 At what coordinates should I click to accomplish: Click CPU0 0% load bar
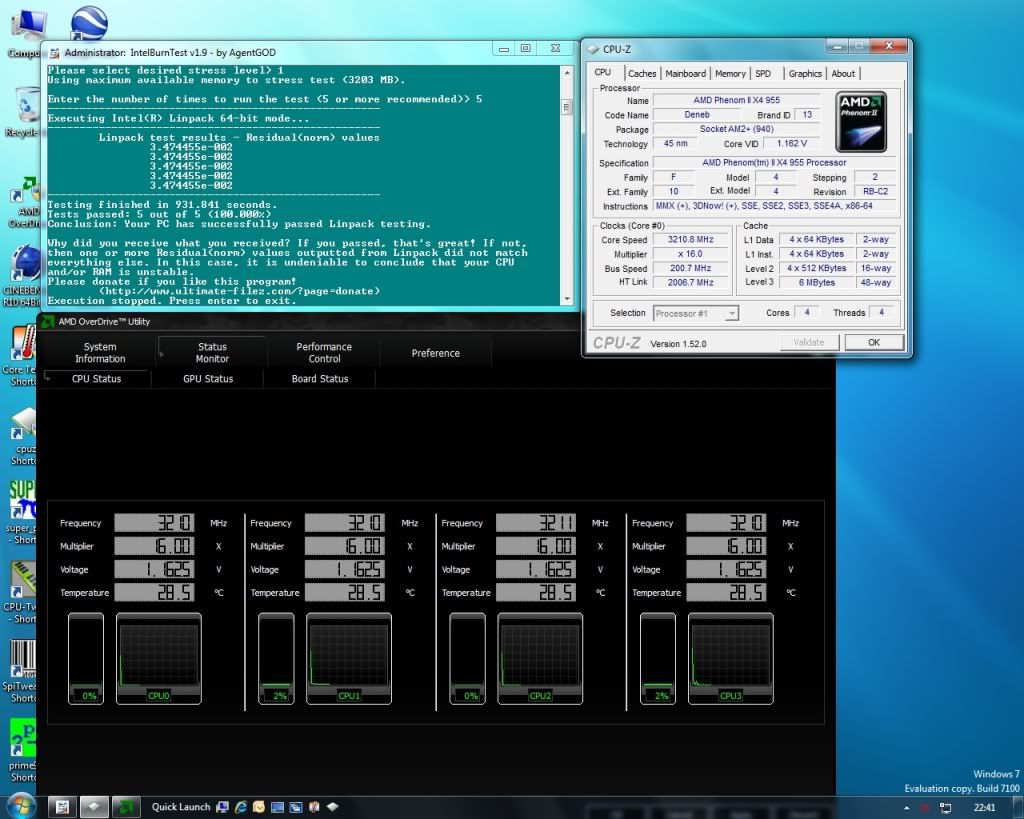86,658
